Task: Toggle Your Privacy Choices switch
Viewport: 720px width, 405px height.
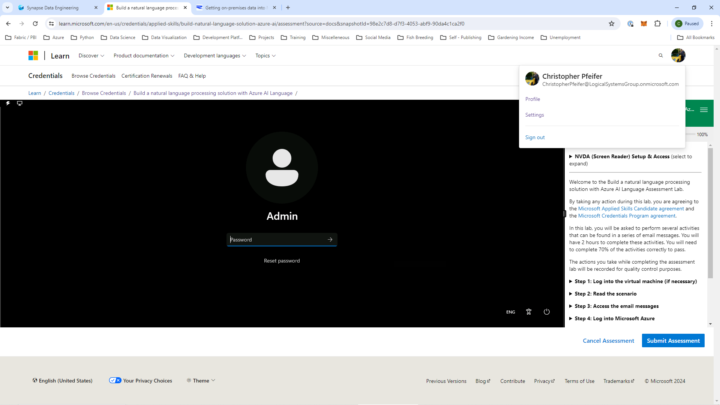Action: point(114,381)
